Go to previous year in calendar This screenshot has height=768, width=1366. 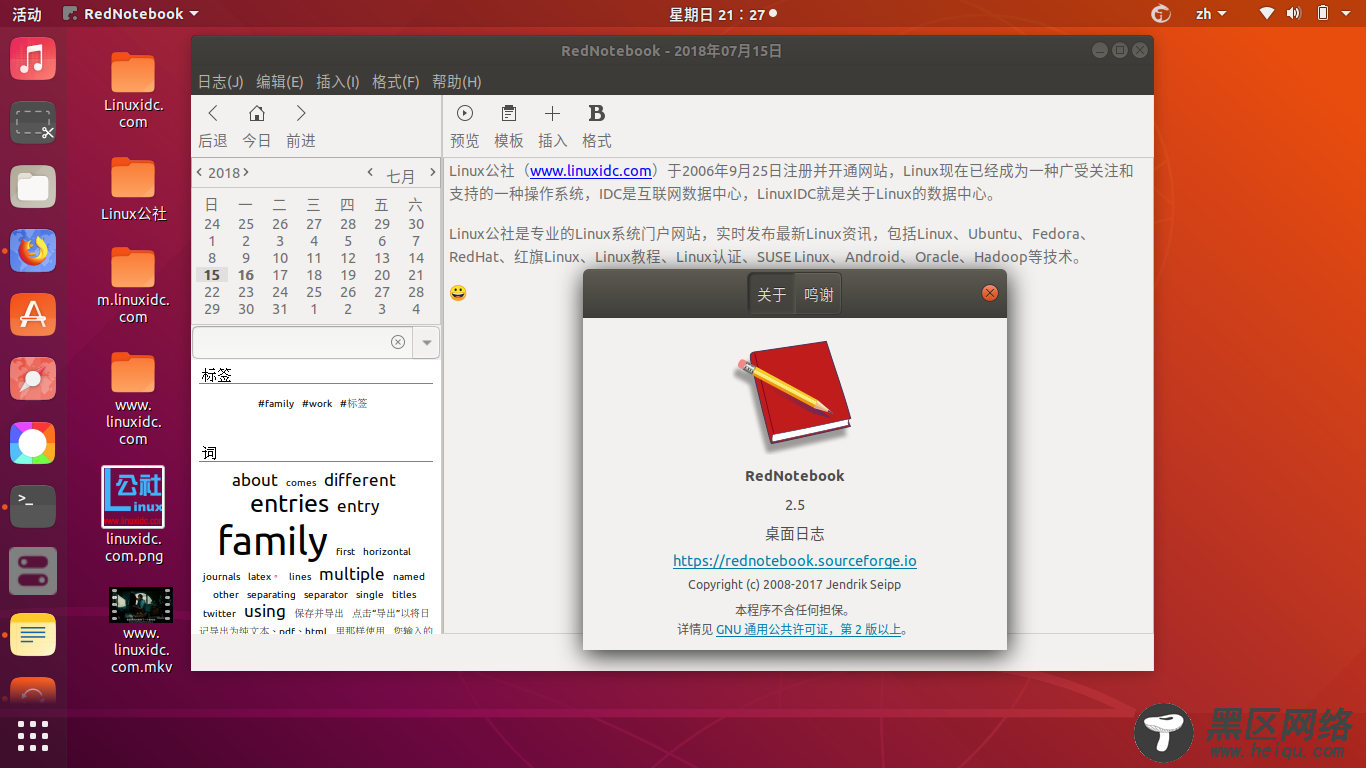point(199,172)
